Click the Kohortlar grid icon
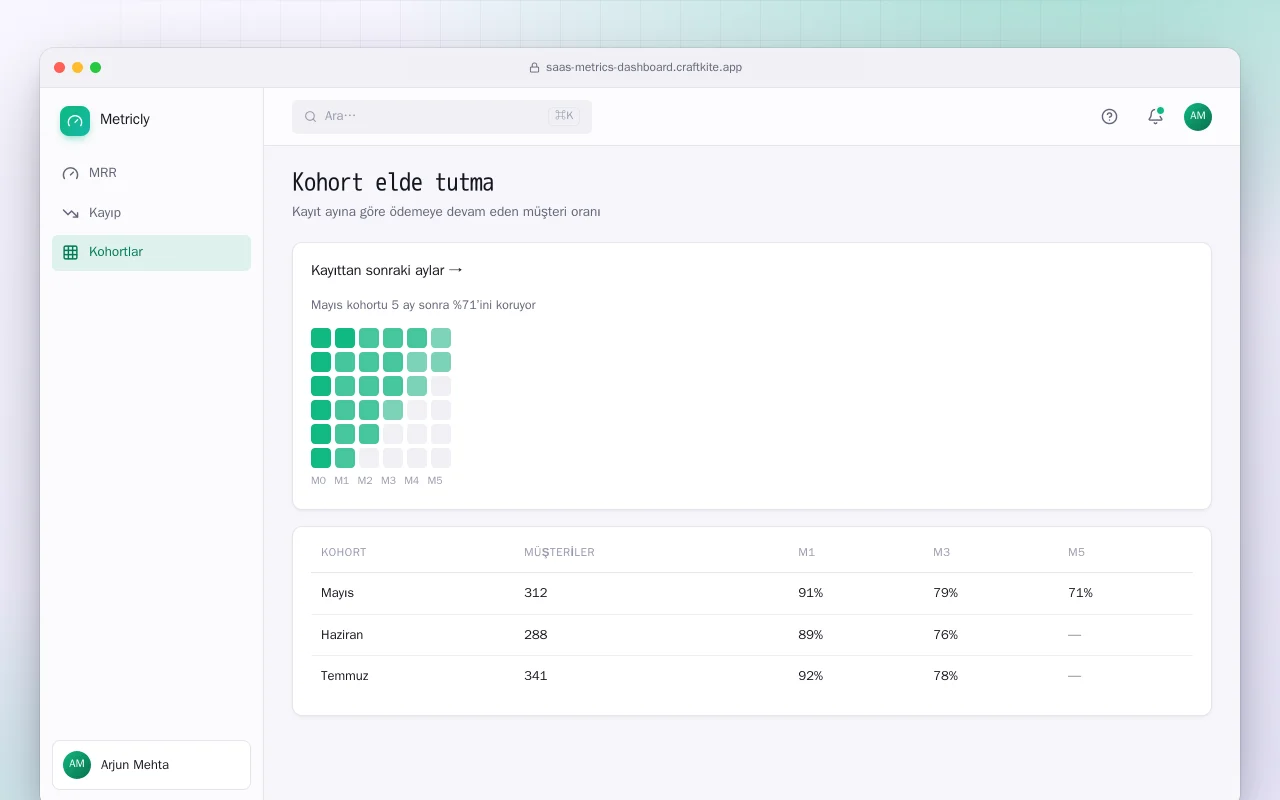This screenshot has height=800, width=1280. tap(70, 253)
